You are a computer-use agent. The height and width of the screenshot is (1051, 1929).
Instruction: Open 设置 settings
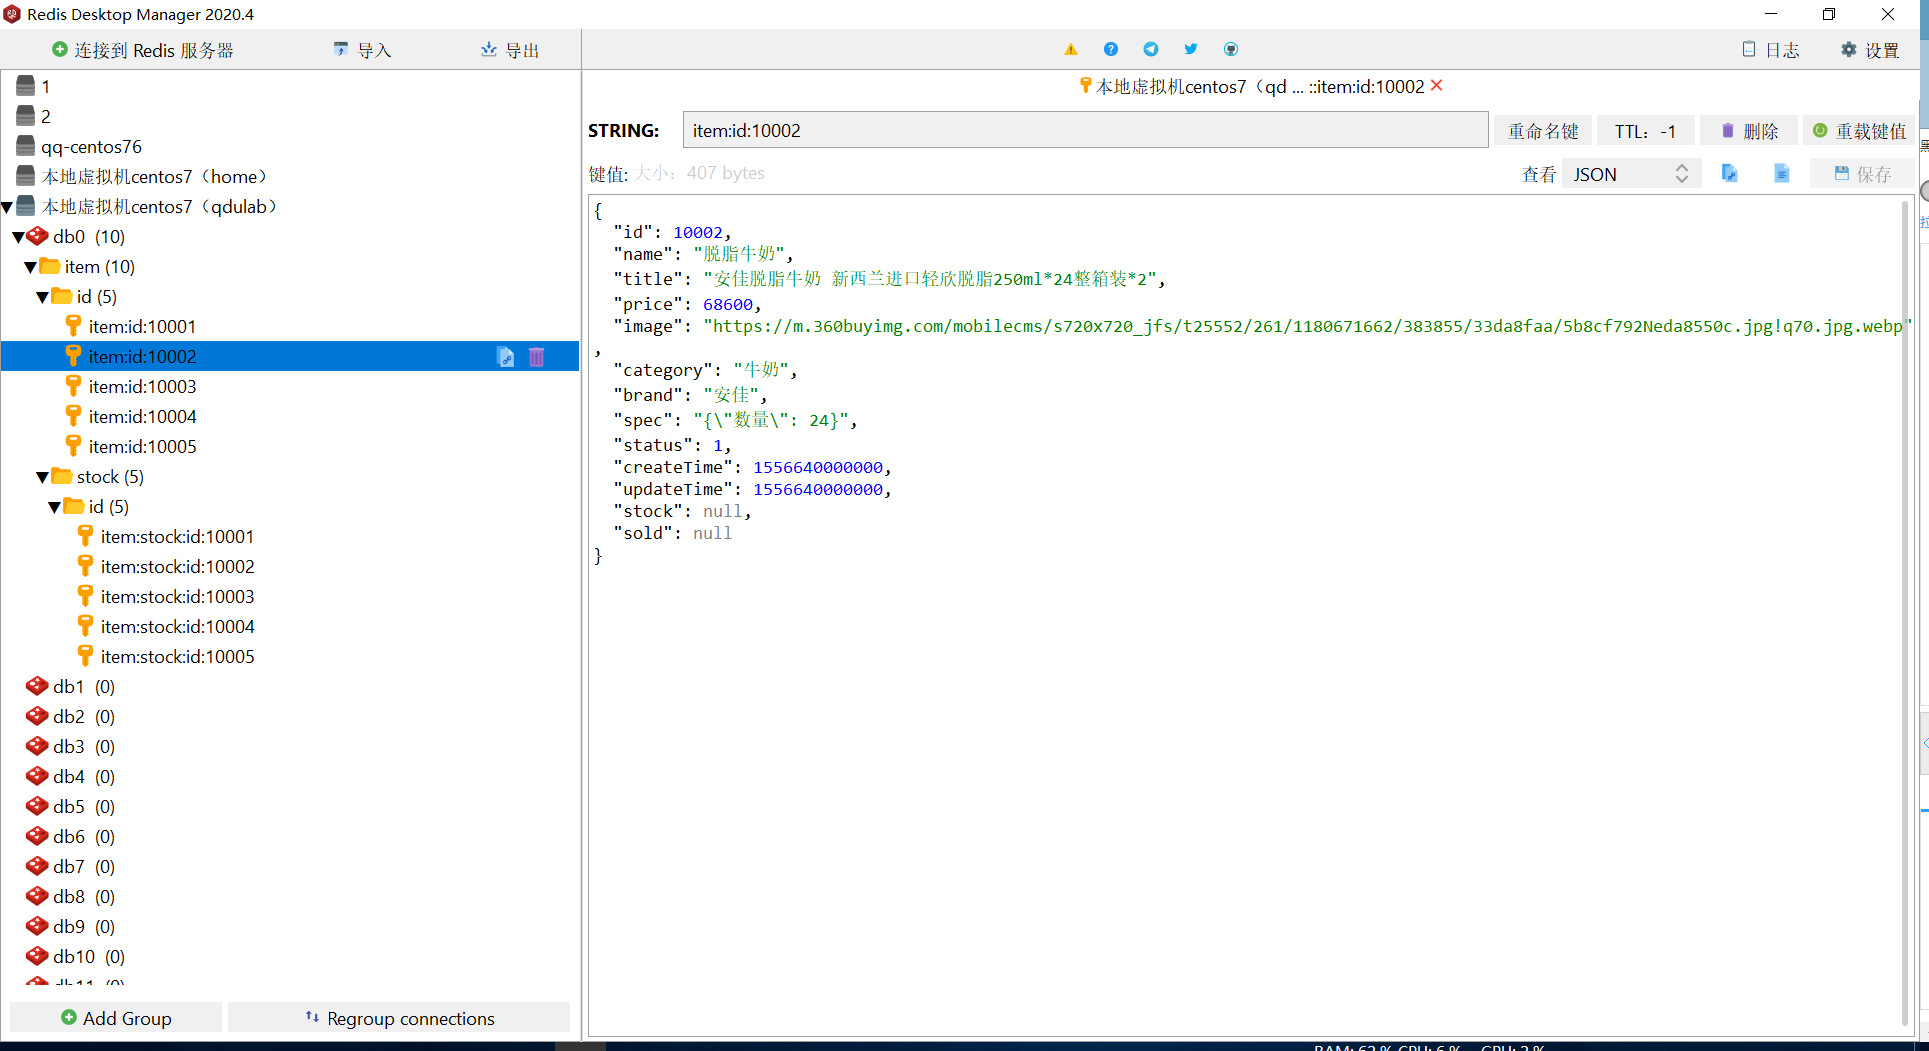[1869, 50]
